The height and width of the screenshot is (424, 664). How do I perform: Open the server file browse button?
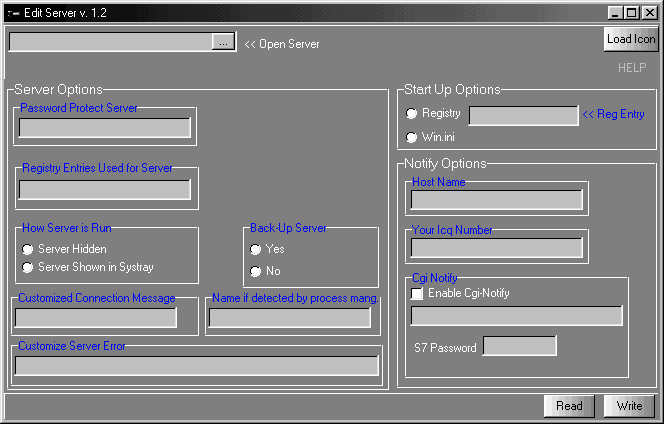[224, 42]
